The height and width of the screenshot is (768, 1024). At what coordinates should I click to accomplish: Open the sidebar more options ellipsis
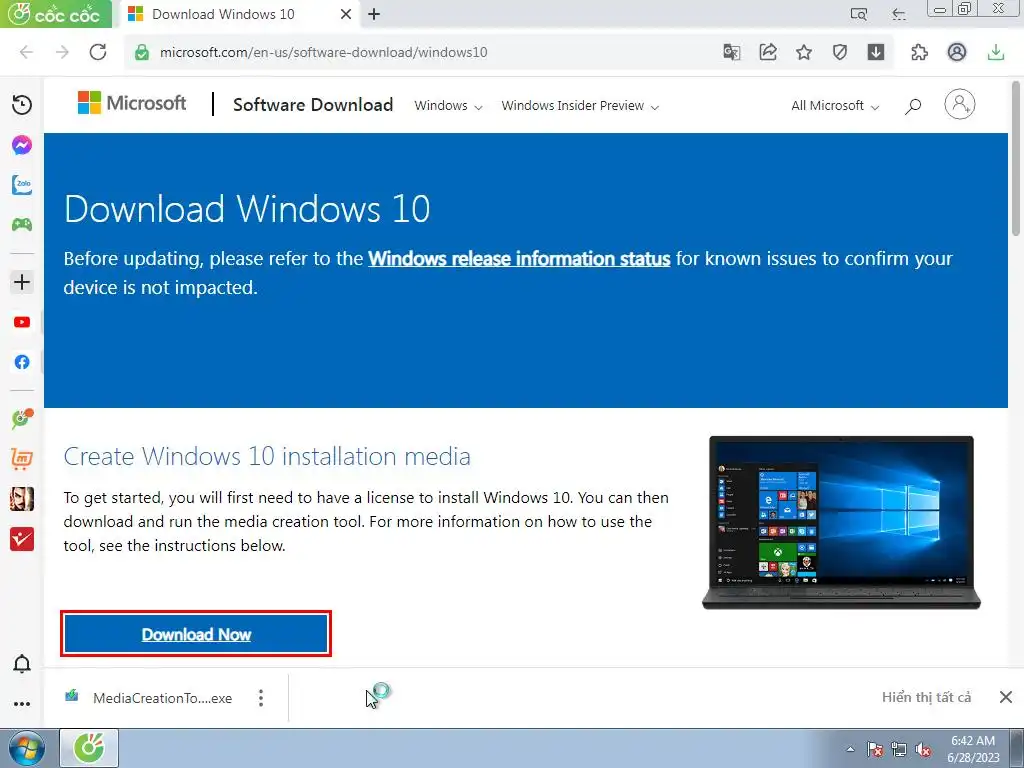[x=22, y=704]
